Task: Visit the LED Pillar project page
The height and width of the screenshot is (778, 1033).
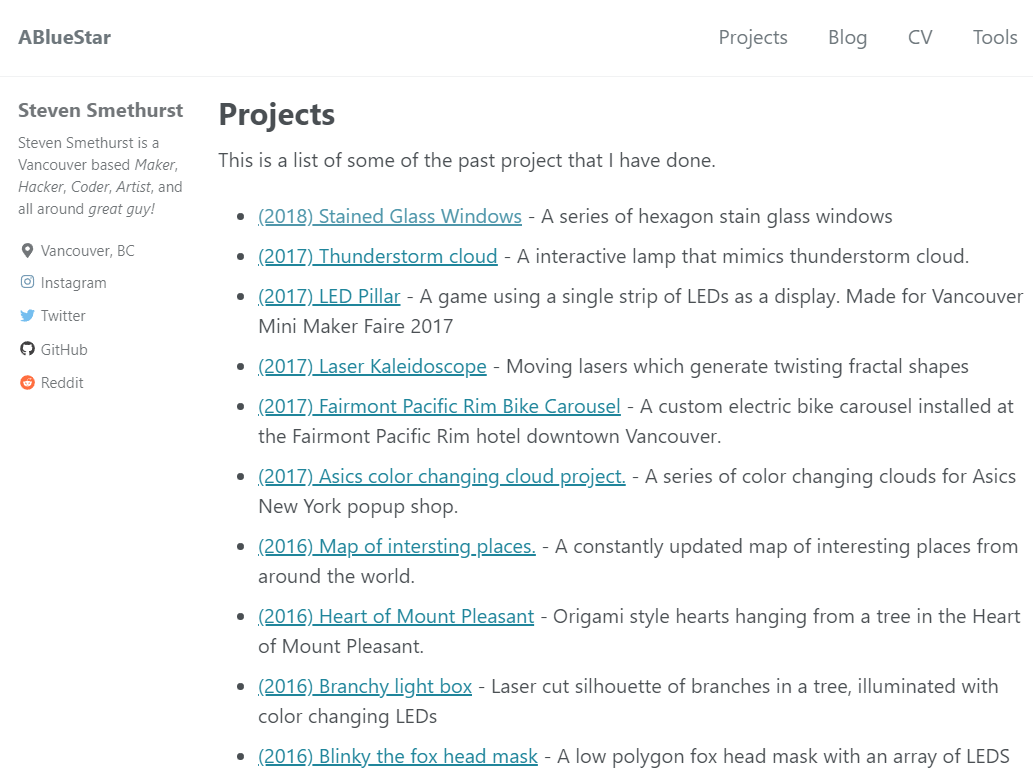Action: (329, 297)
